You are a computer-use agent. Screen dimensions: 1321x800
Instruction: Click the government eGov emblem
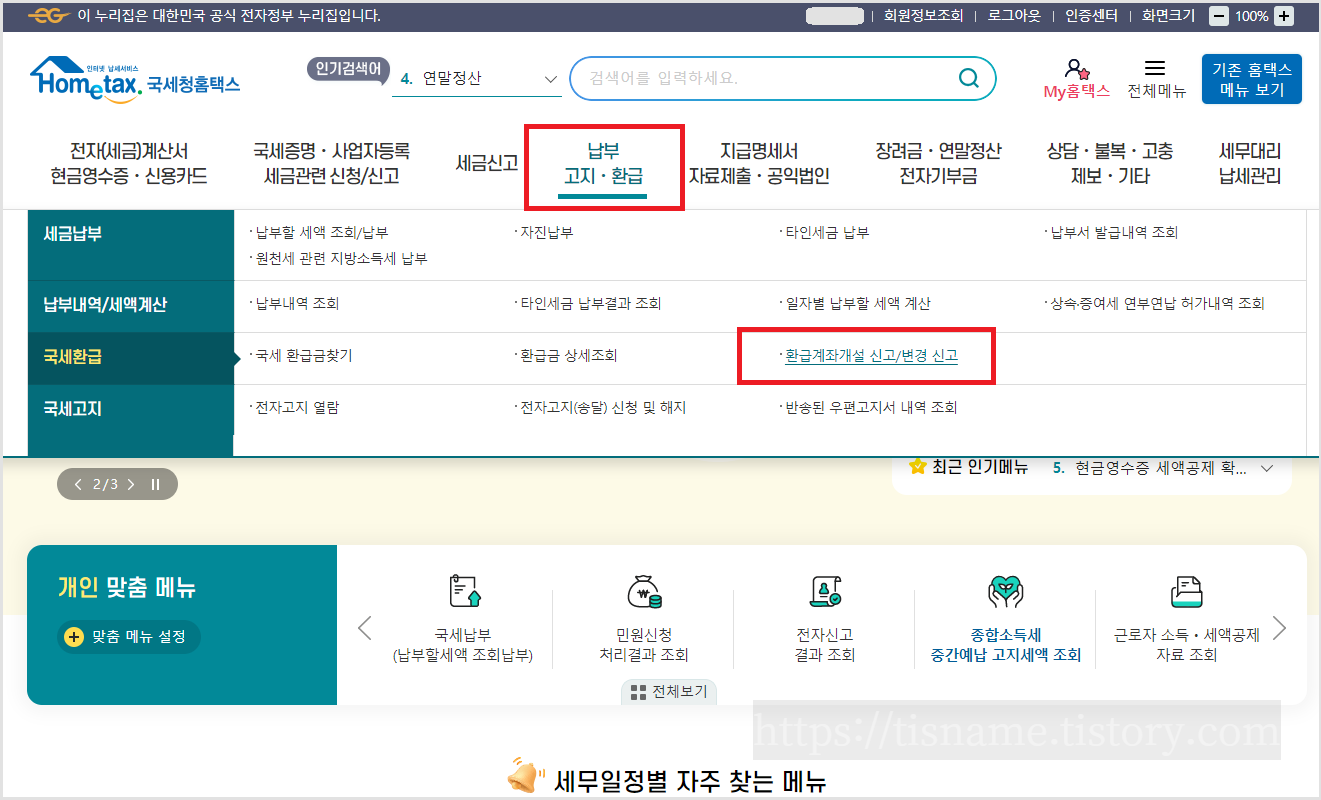48,16
